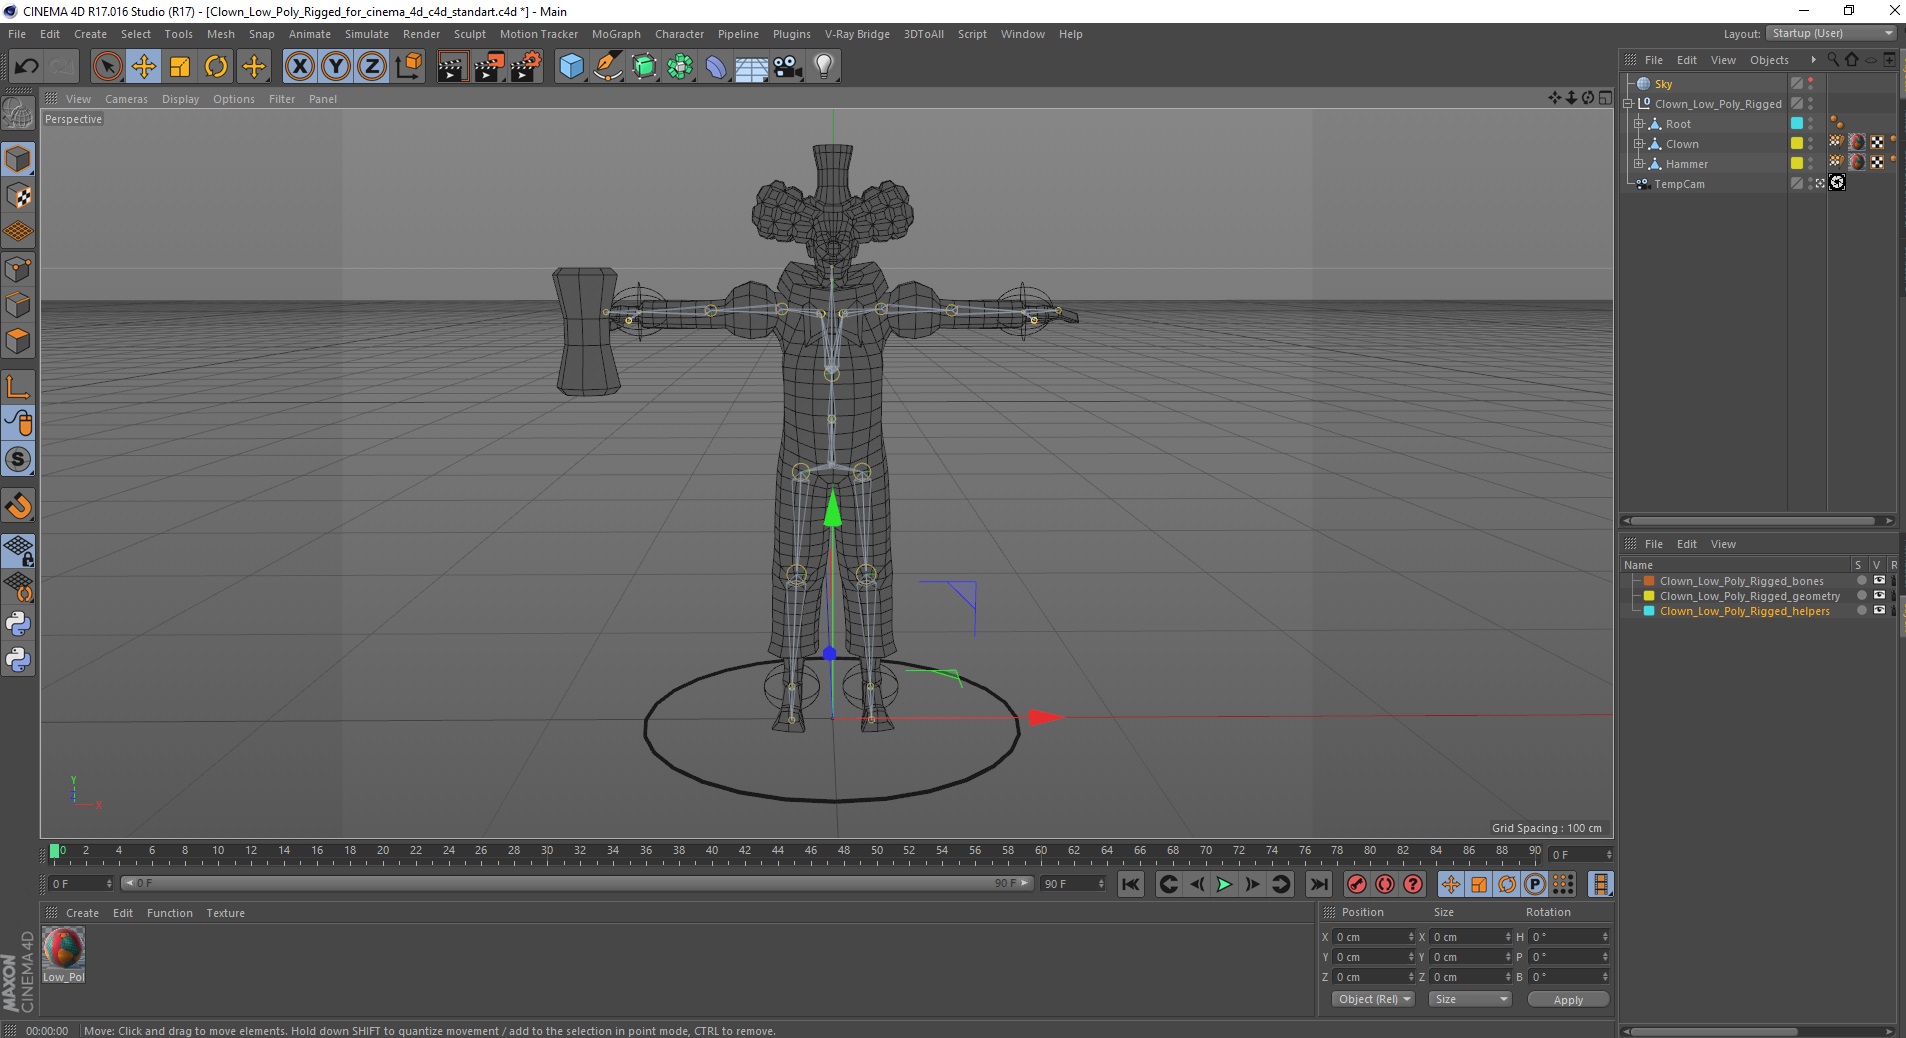This screenshot has height=1038, width=1906.
Task: Add a Floor environment object
Action: pos(752,67)
